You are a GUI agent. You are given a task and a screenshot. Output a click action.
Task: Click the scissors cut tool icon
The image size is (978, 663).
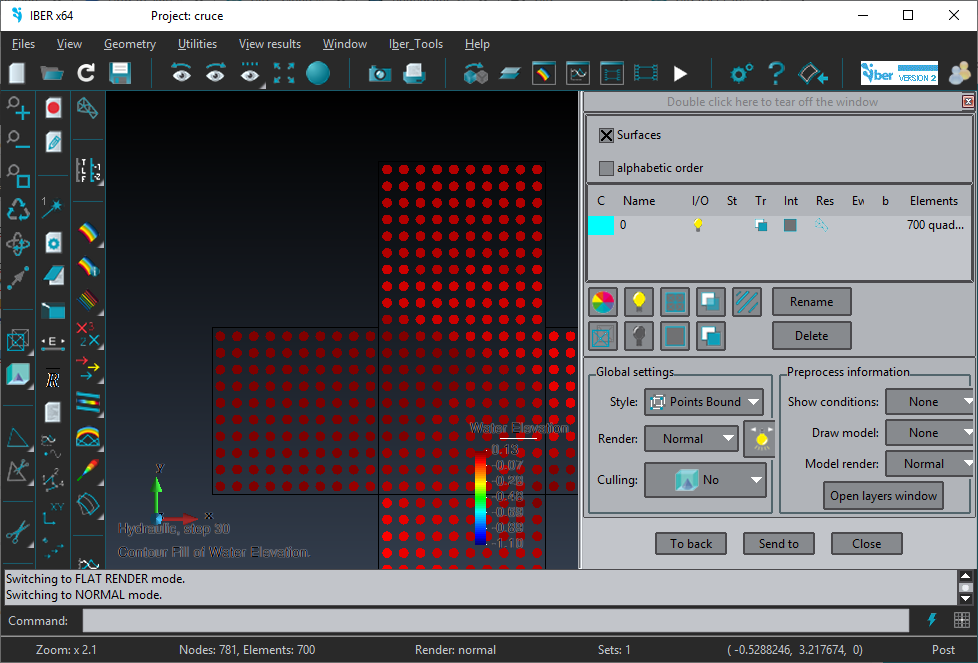coord(18,532)
